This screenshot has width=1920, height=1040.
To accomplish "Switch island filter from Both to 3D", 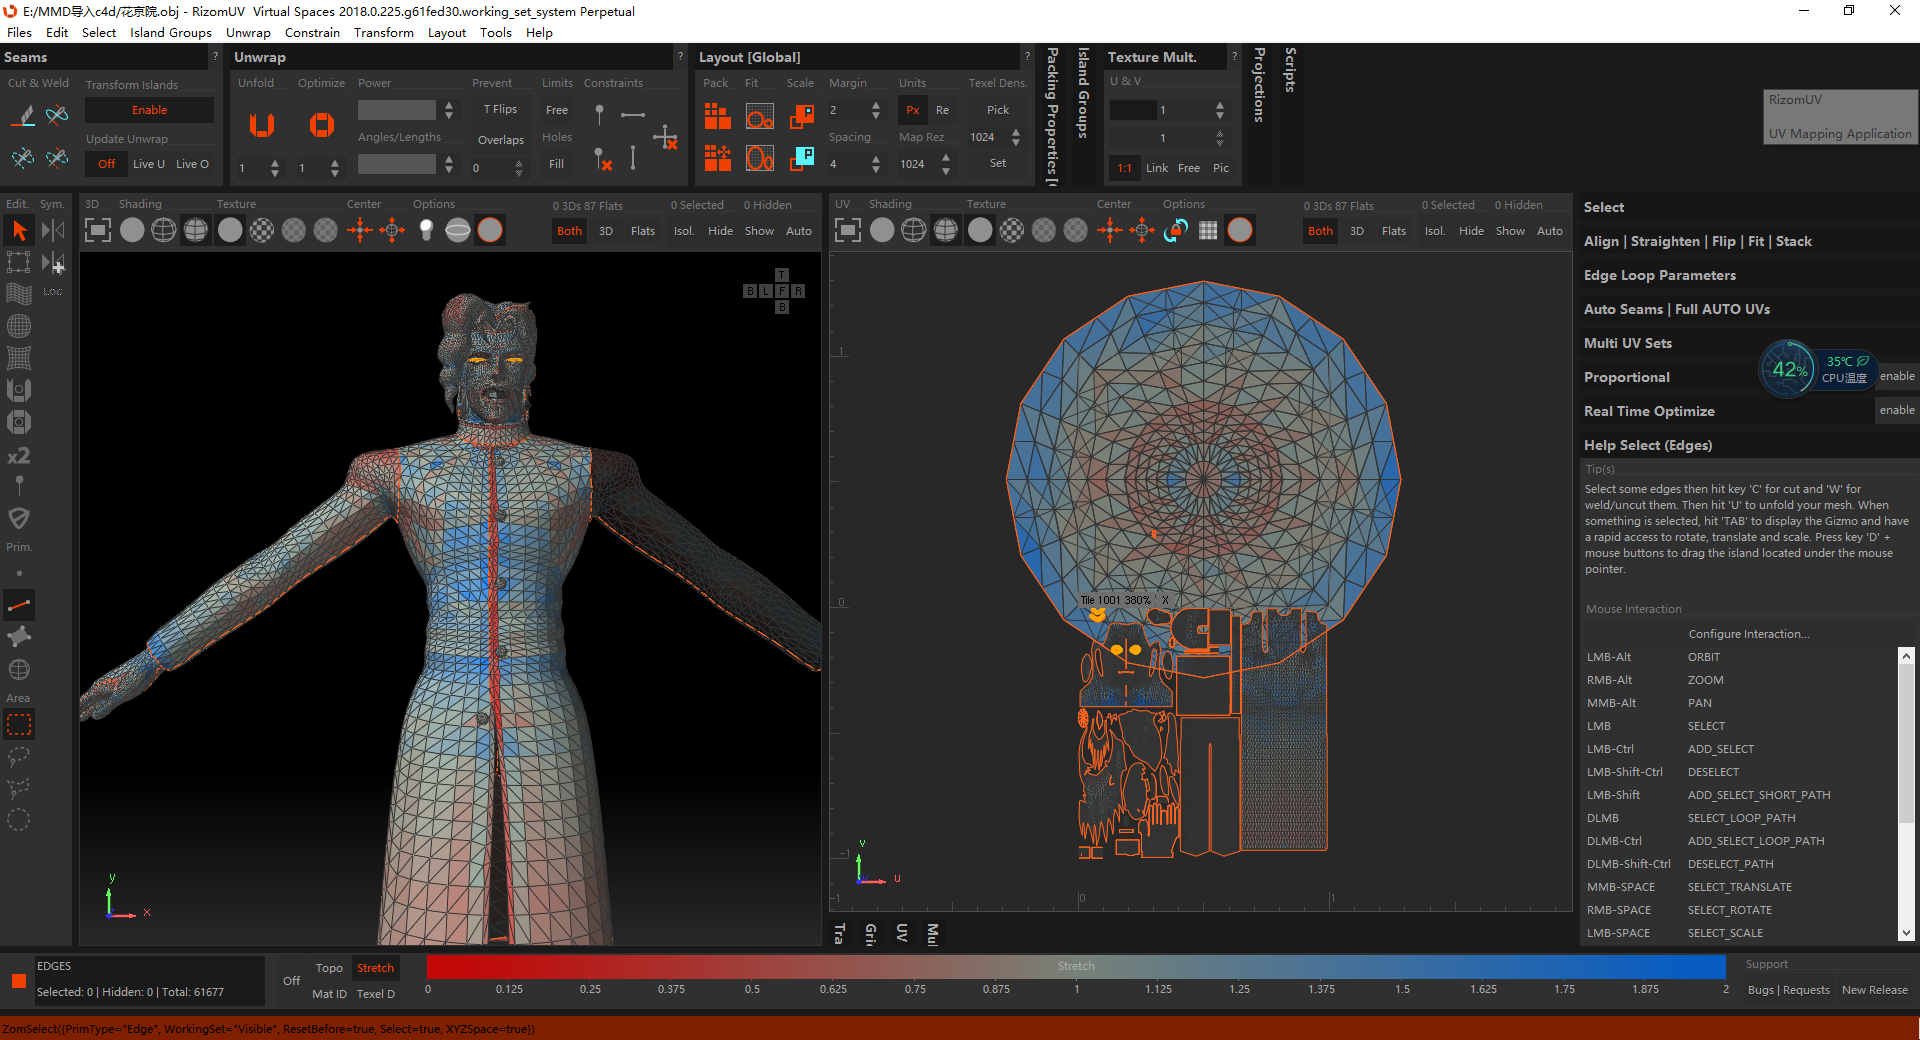I will (605, 230).
